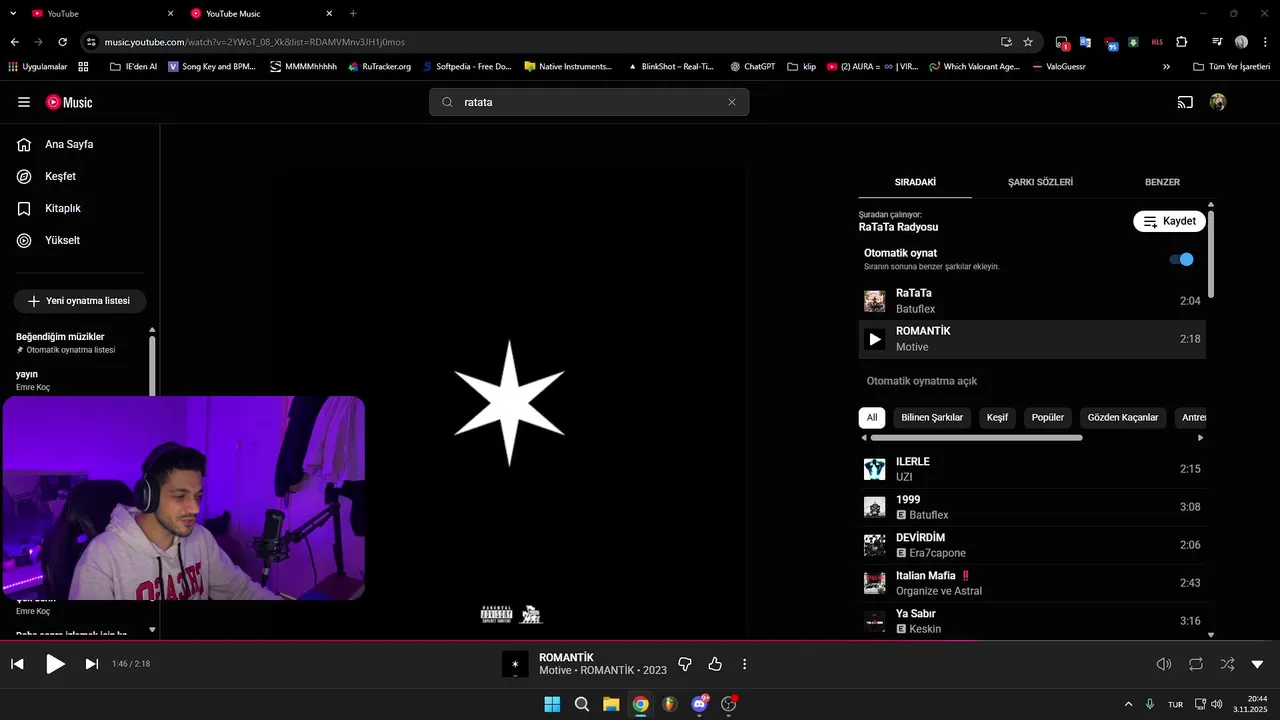Click the chip scrollbar left arrow

(x=864, y=438)
